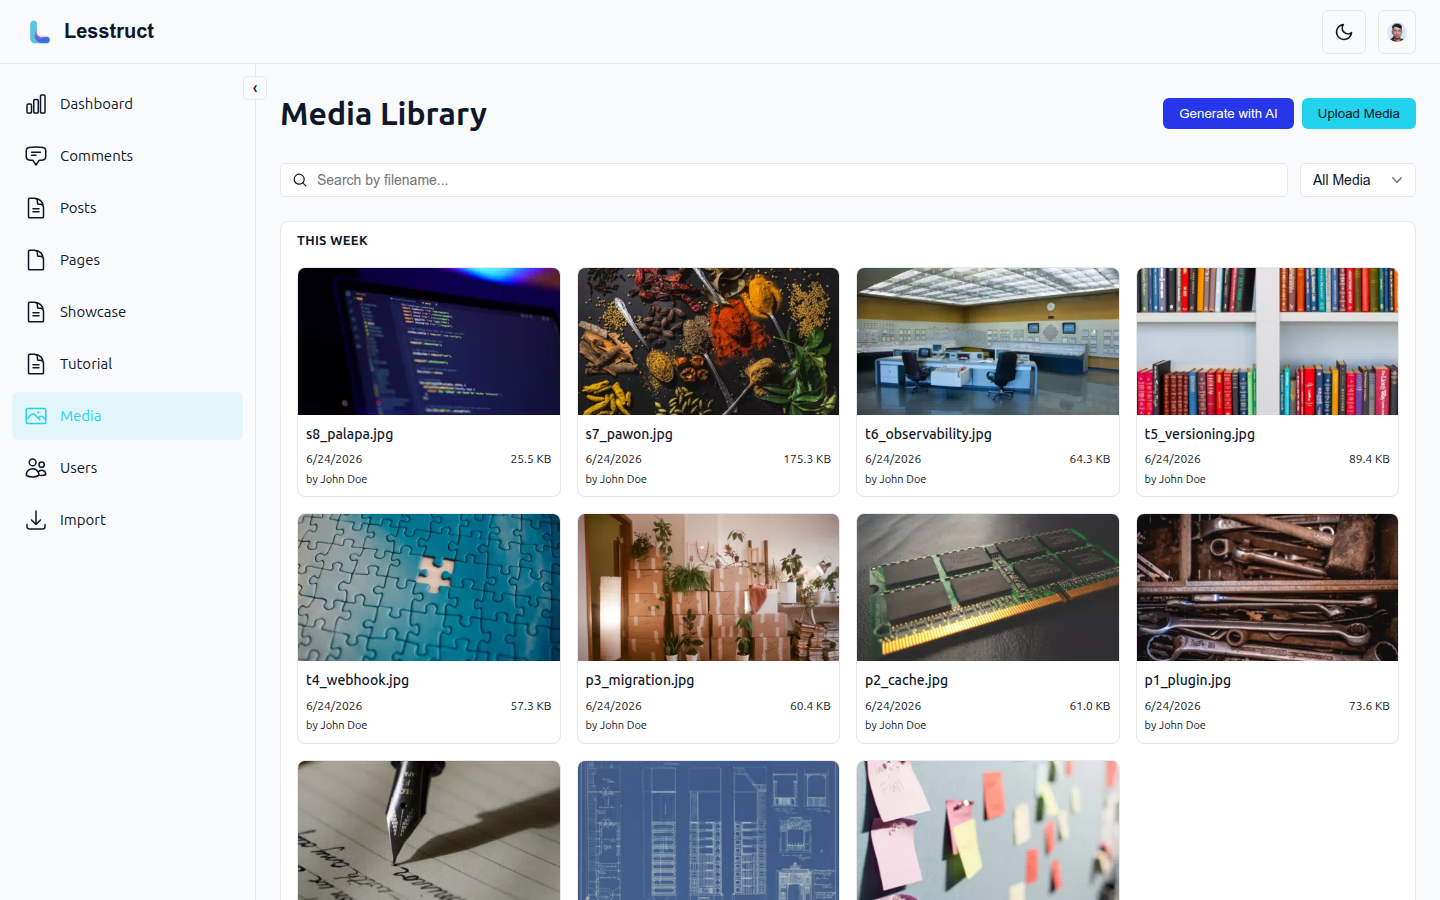Click the t6_observability.jpg filename

(x=928, y=434)
